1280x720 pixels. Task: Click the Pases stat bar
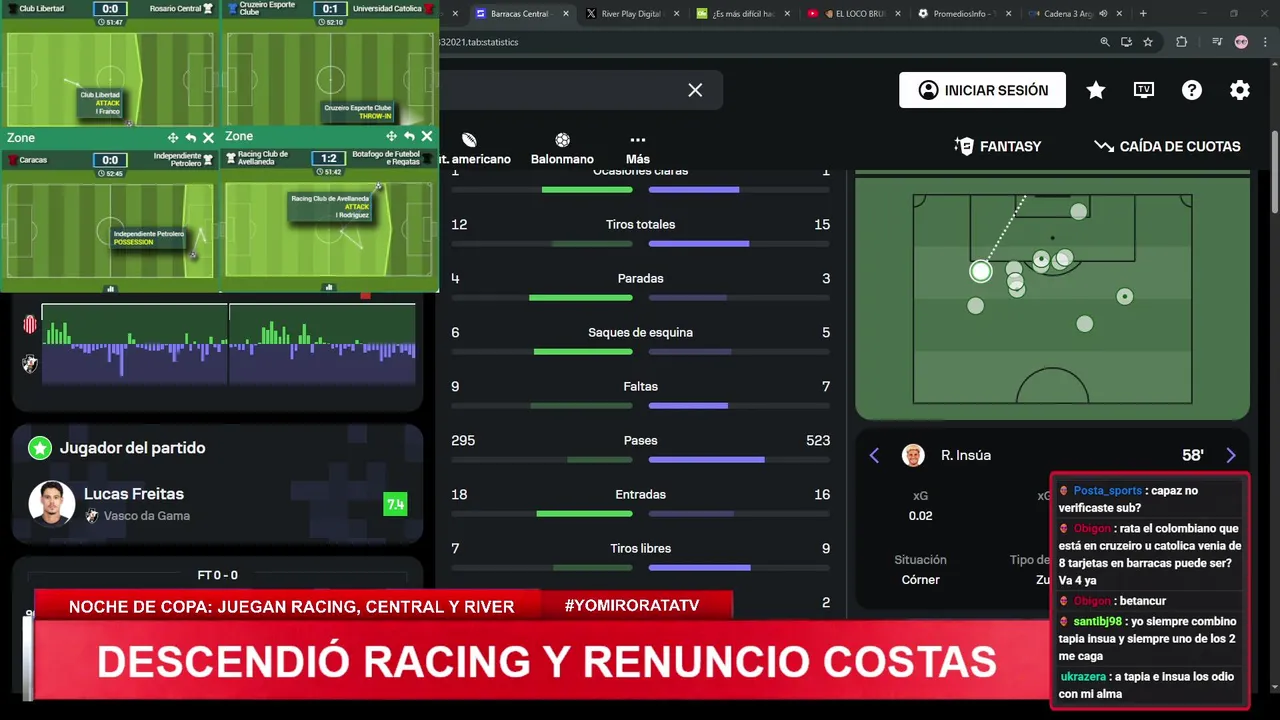(640, 460)
